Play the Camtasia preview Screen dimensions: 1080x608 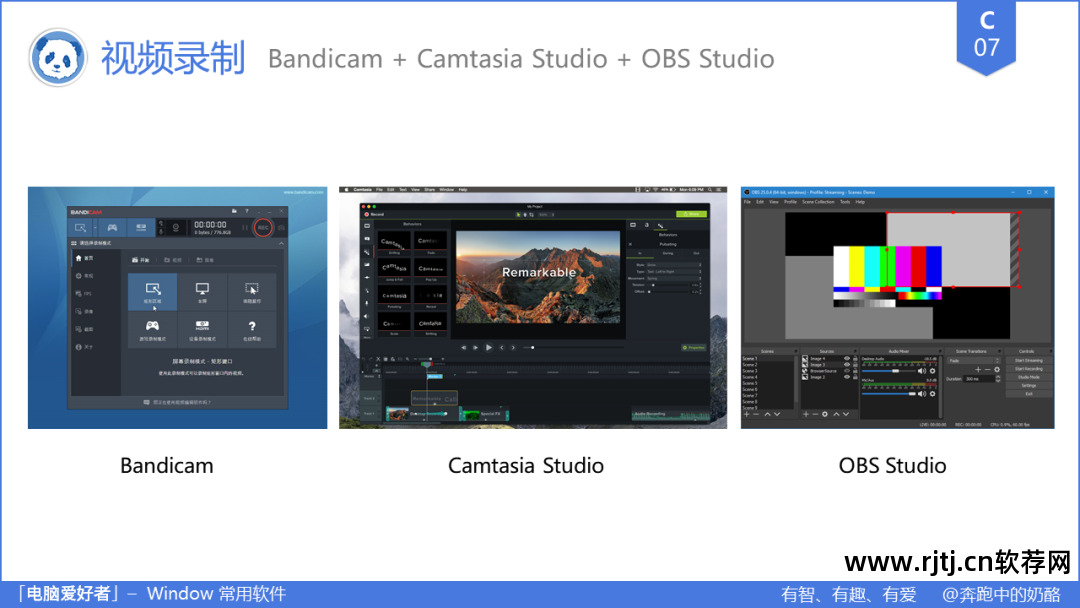click(x=488, y=348)
